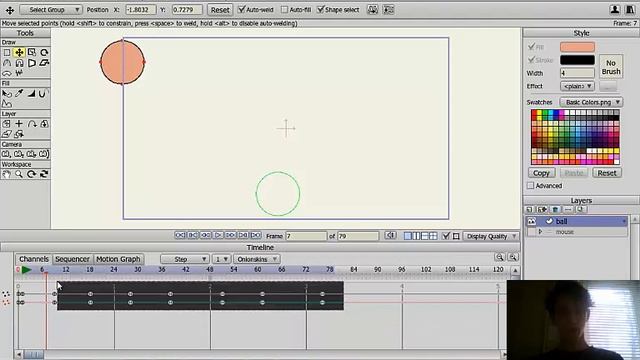The height and width of the screenshot is (360, 640).
Task: Open the Select Group dropdown
Action: coord(51,9)
